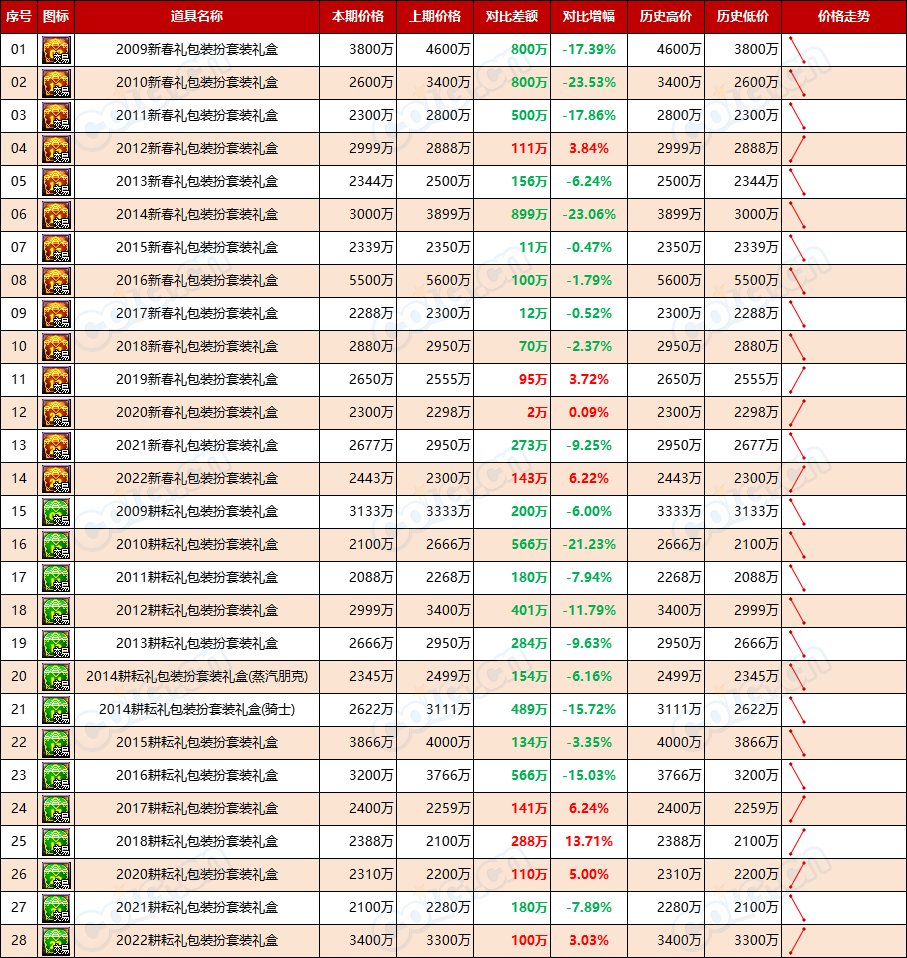Click the price trend line in row 25

point(797,842)
